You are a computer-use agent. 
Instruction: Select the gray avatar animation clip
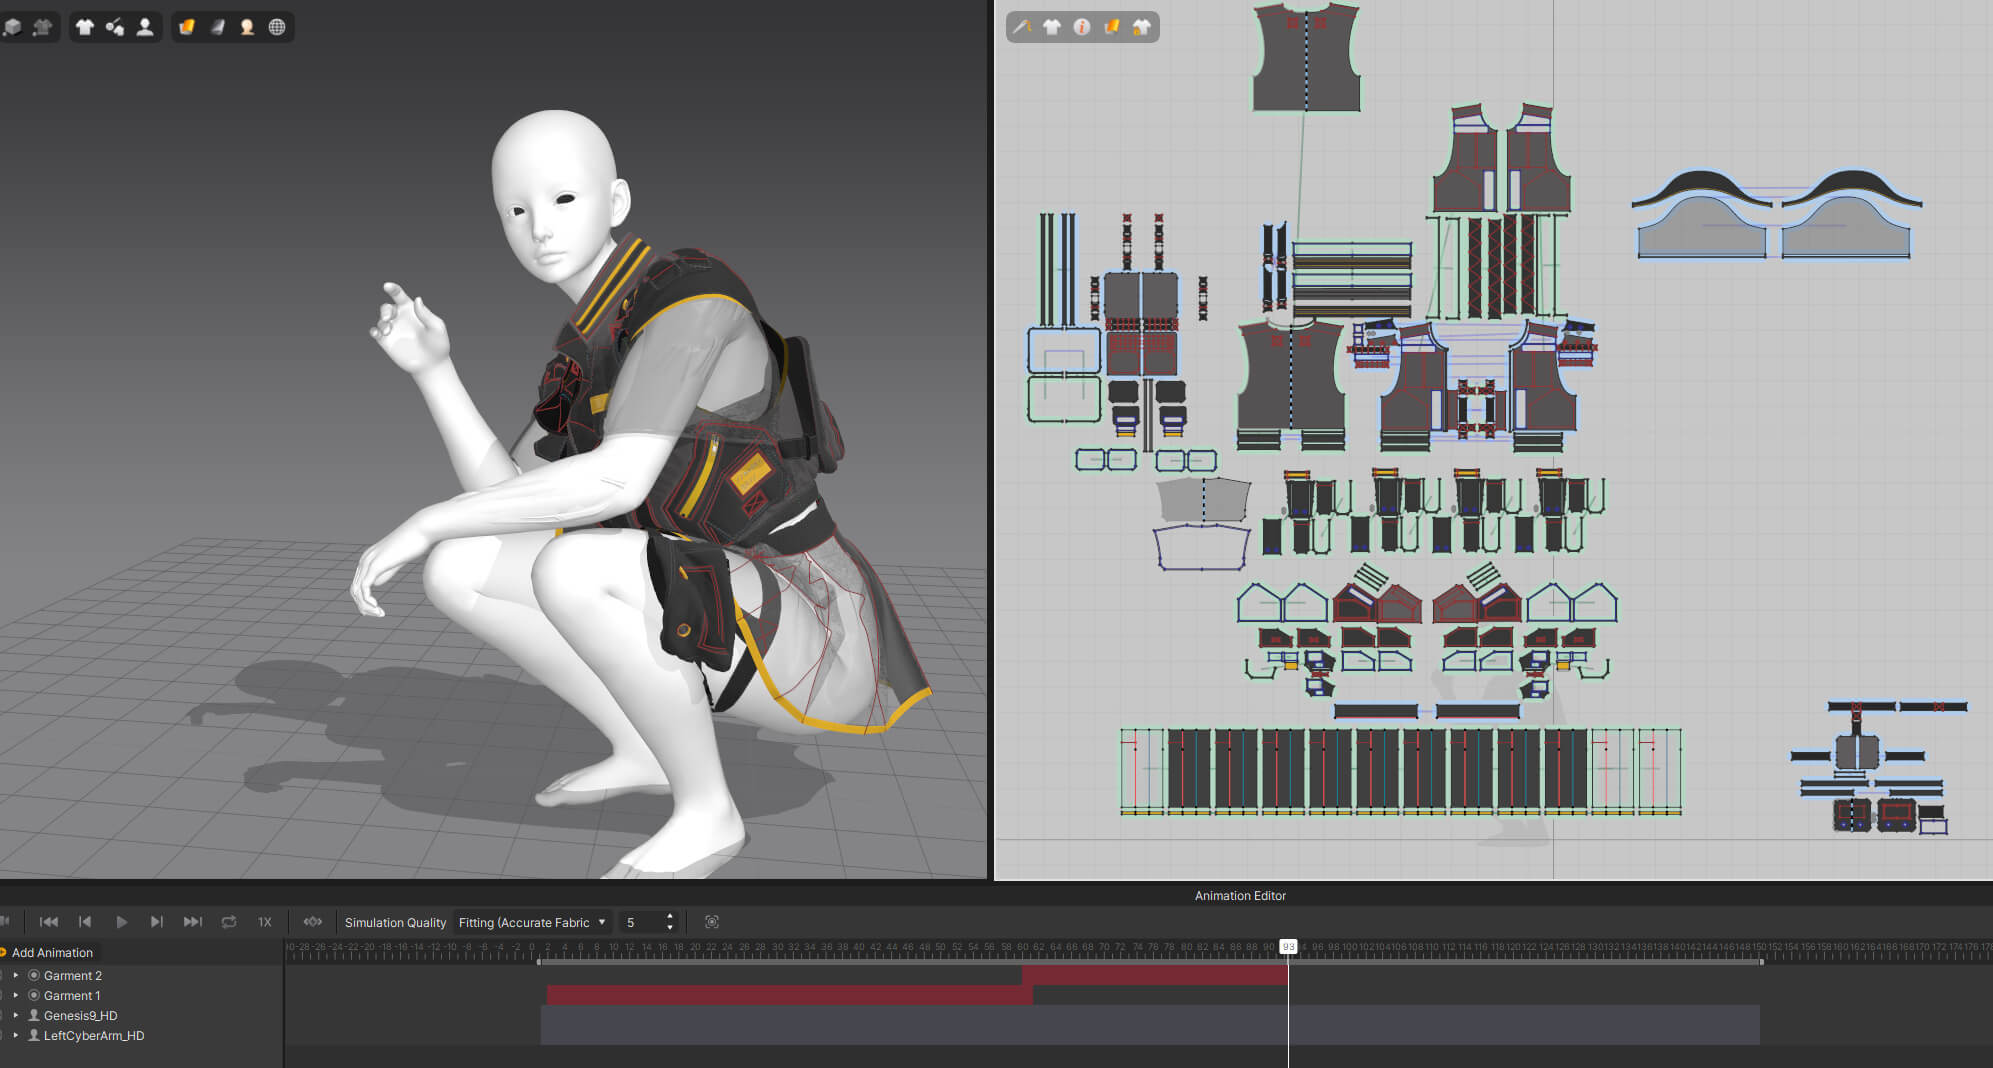click(x=1150, y=1025)
